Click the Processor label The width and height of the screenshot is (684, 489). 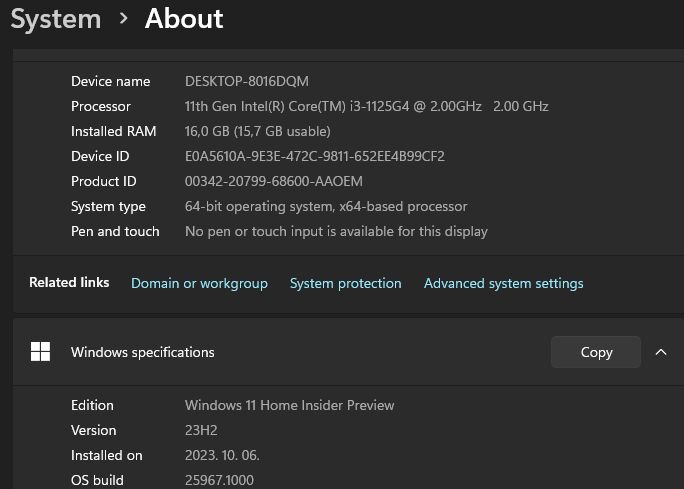101,106
